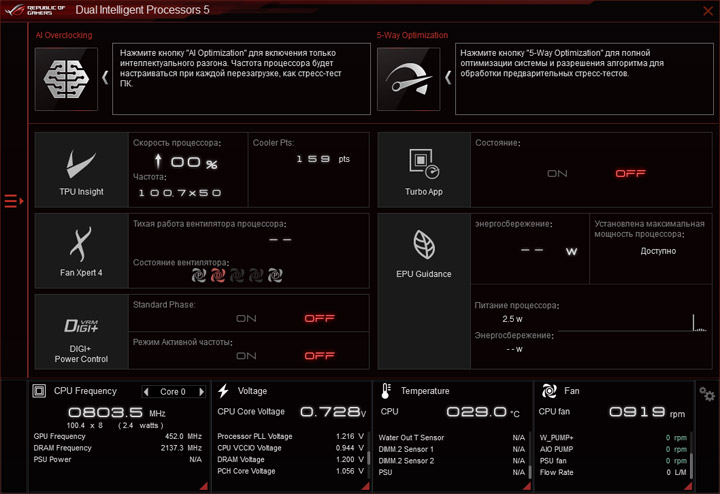
Task: Expand the left sidebar menu
Action: (14, 201)
